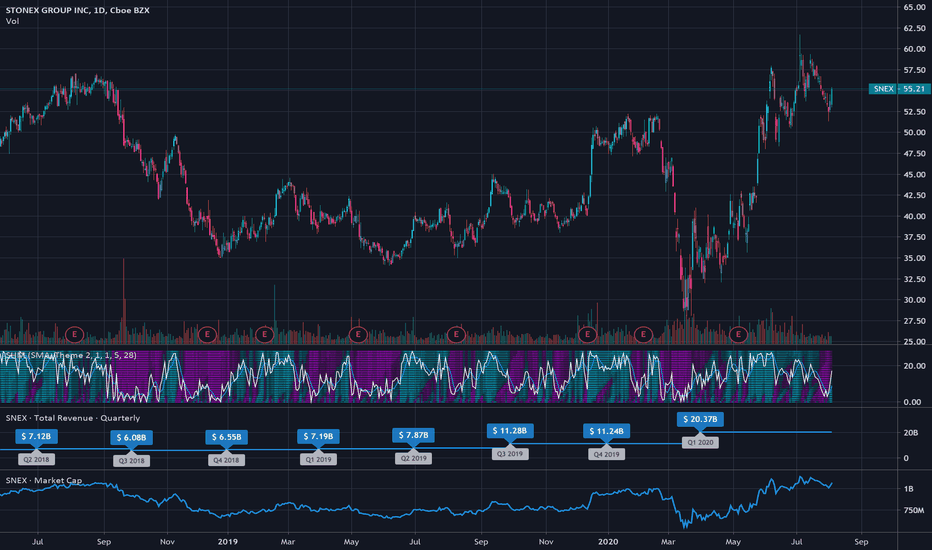932x550 pixels.
Task: Click the earnings E marker near August 2019
Action: [x=456, y=335]
